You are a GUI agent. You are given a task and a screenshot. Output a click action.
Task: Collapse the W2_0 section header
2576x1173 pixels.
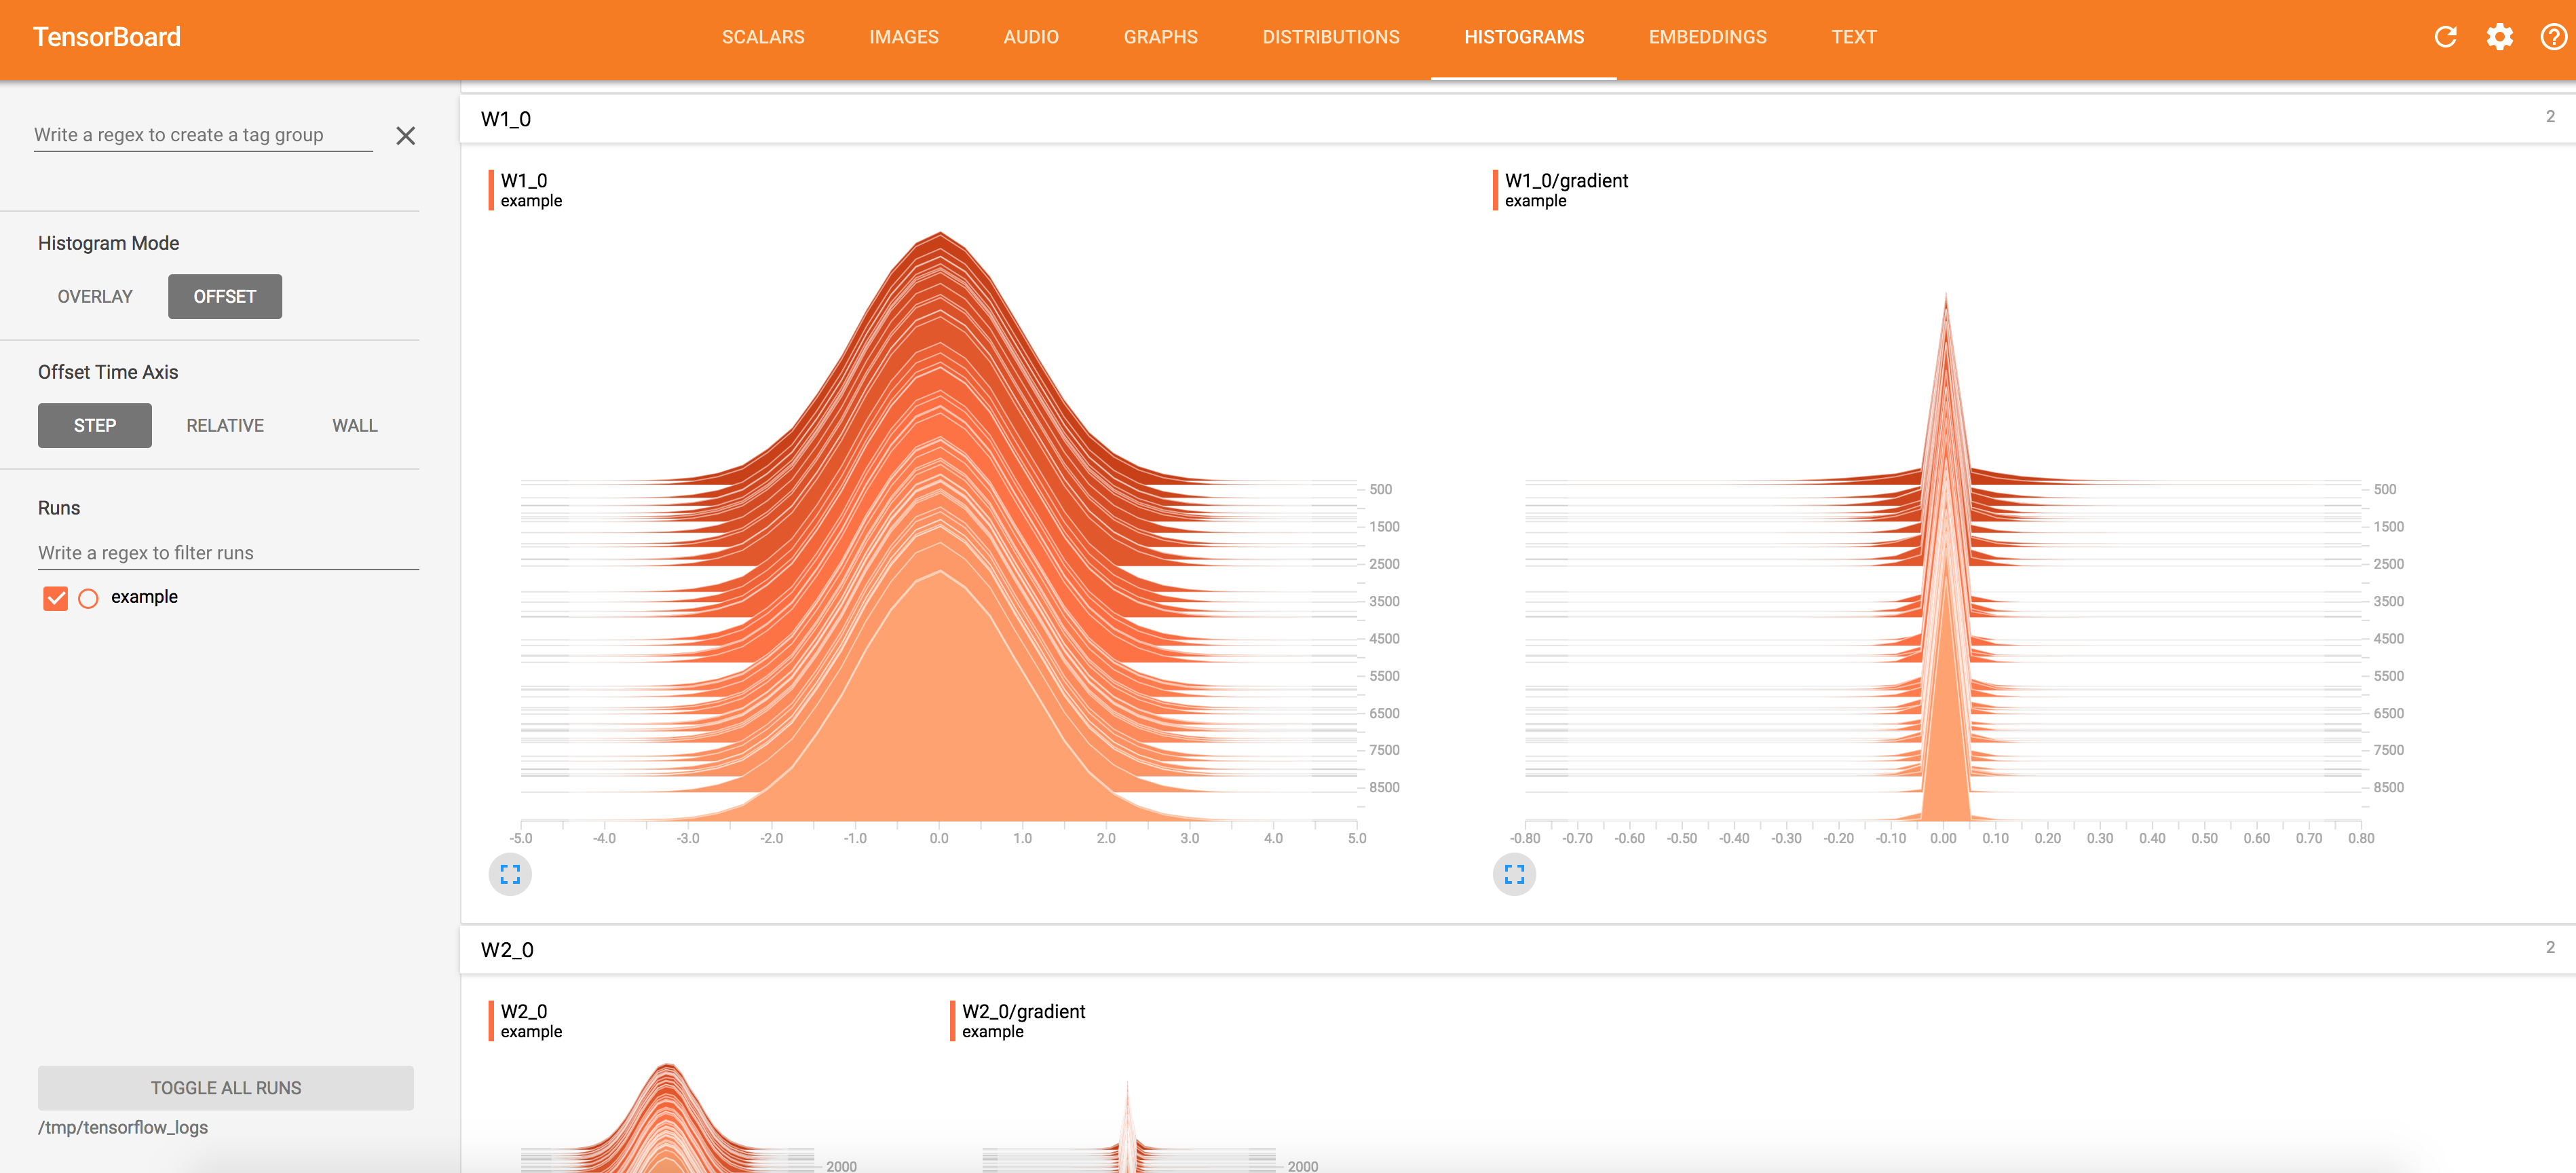pos(507,950)
